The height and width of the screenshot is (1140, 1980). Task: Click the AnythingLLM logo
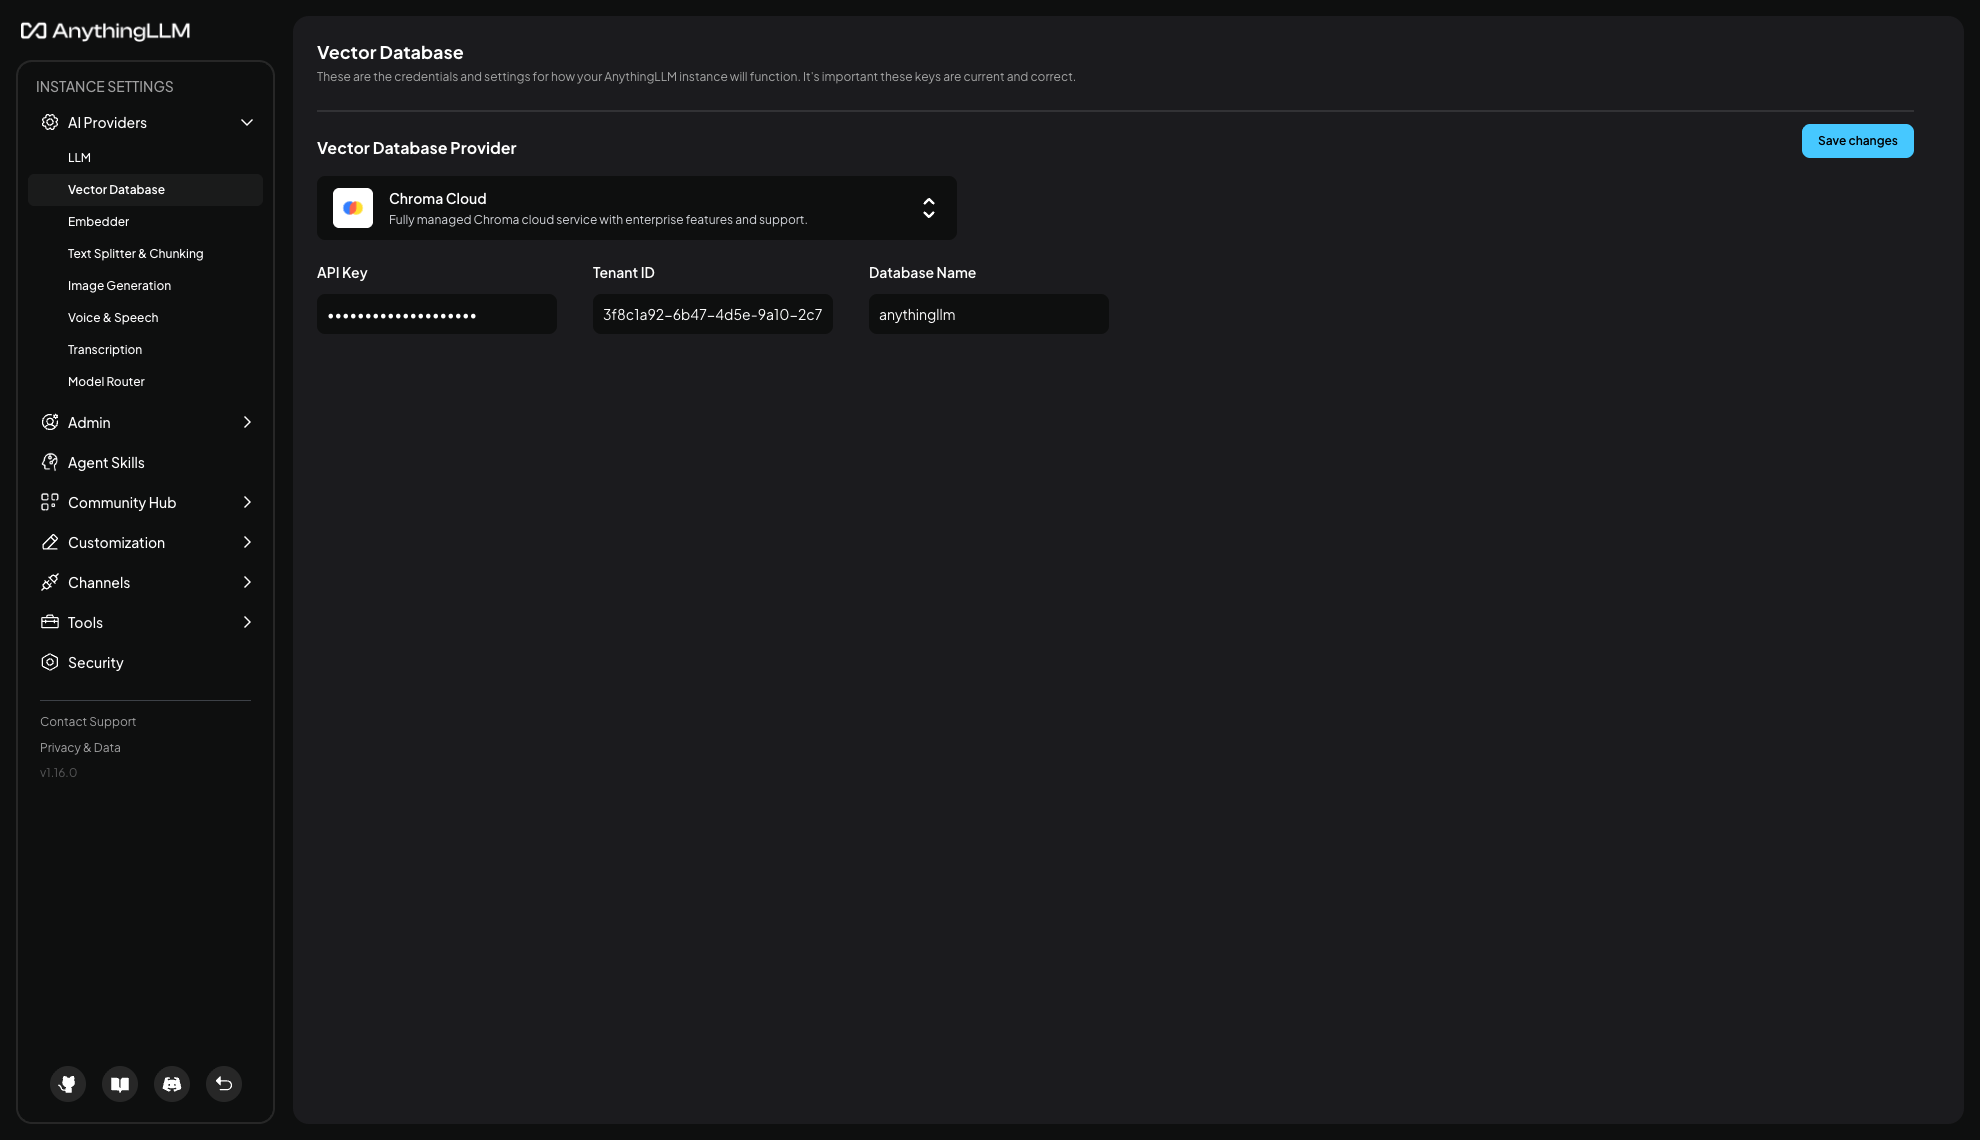coord(105,31)
